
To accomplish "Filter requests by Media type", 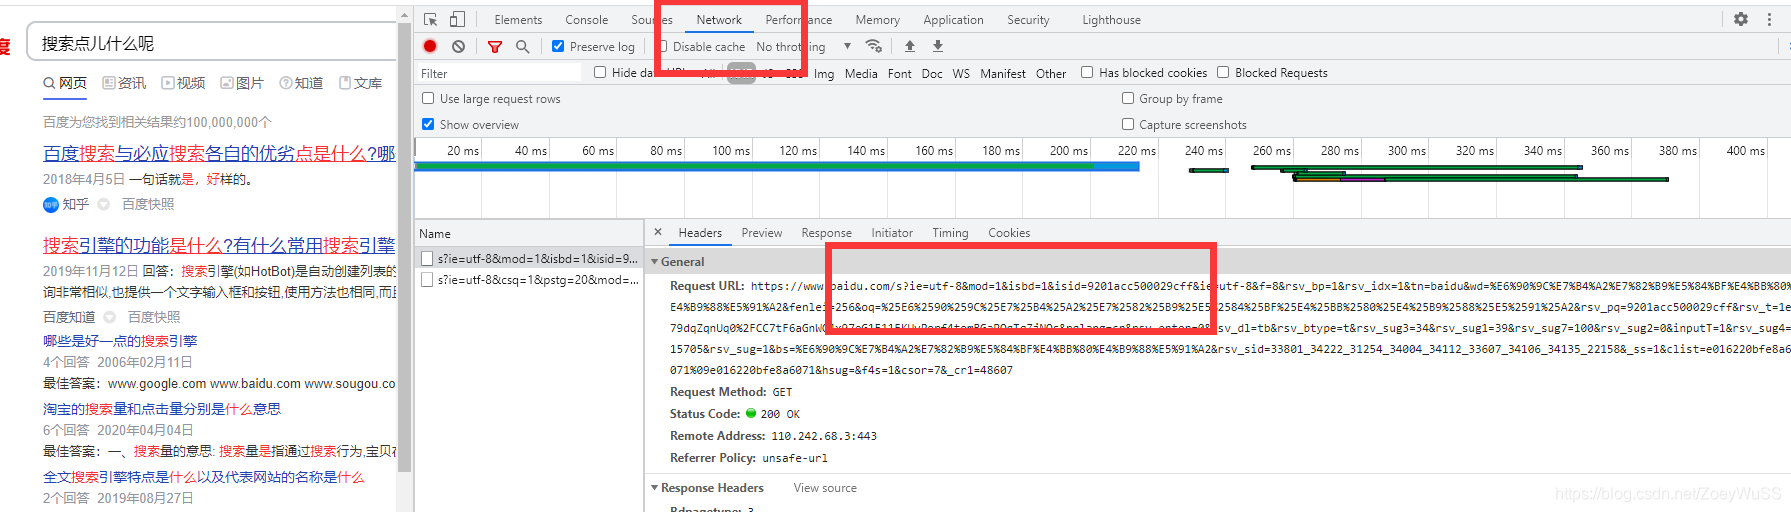I will (861, 73).
